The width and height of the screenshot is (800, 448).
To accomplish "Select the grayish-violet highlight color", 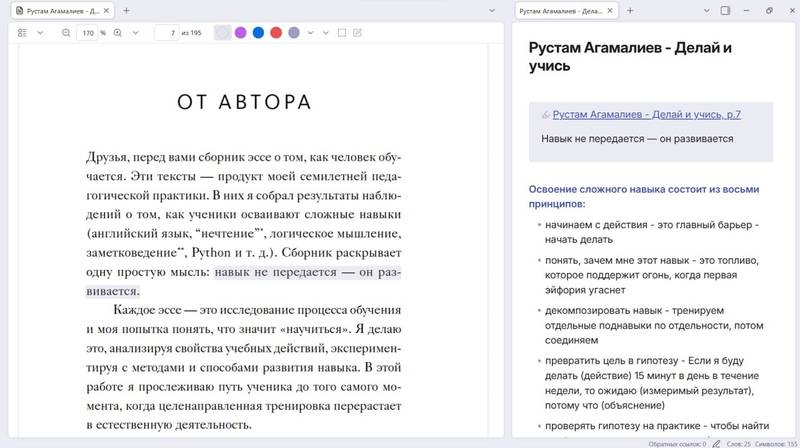I will 294,33.
